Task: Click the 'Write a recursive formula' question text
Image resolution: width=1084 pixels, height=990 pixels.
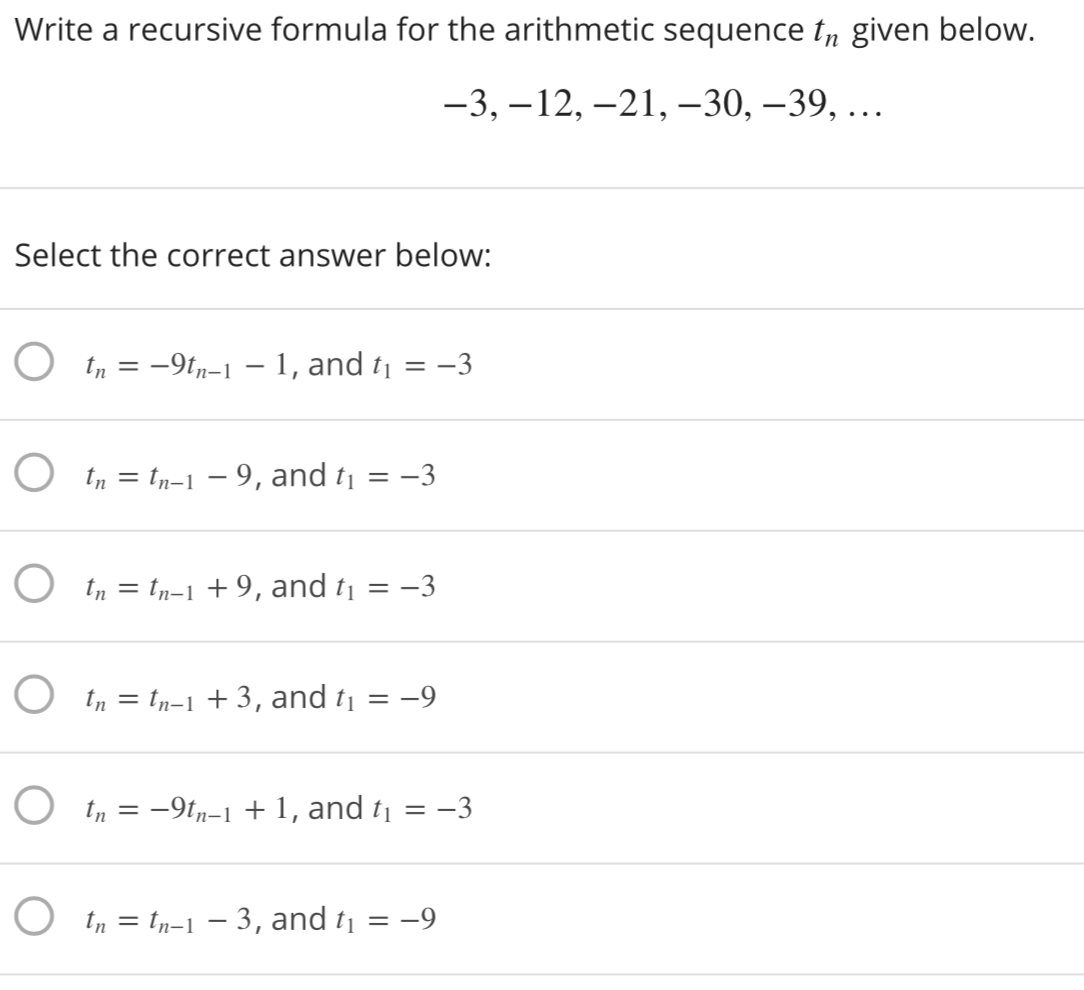Action: coord(525,30)
